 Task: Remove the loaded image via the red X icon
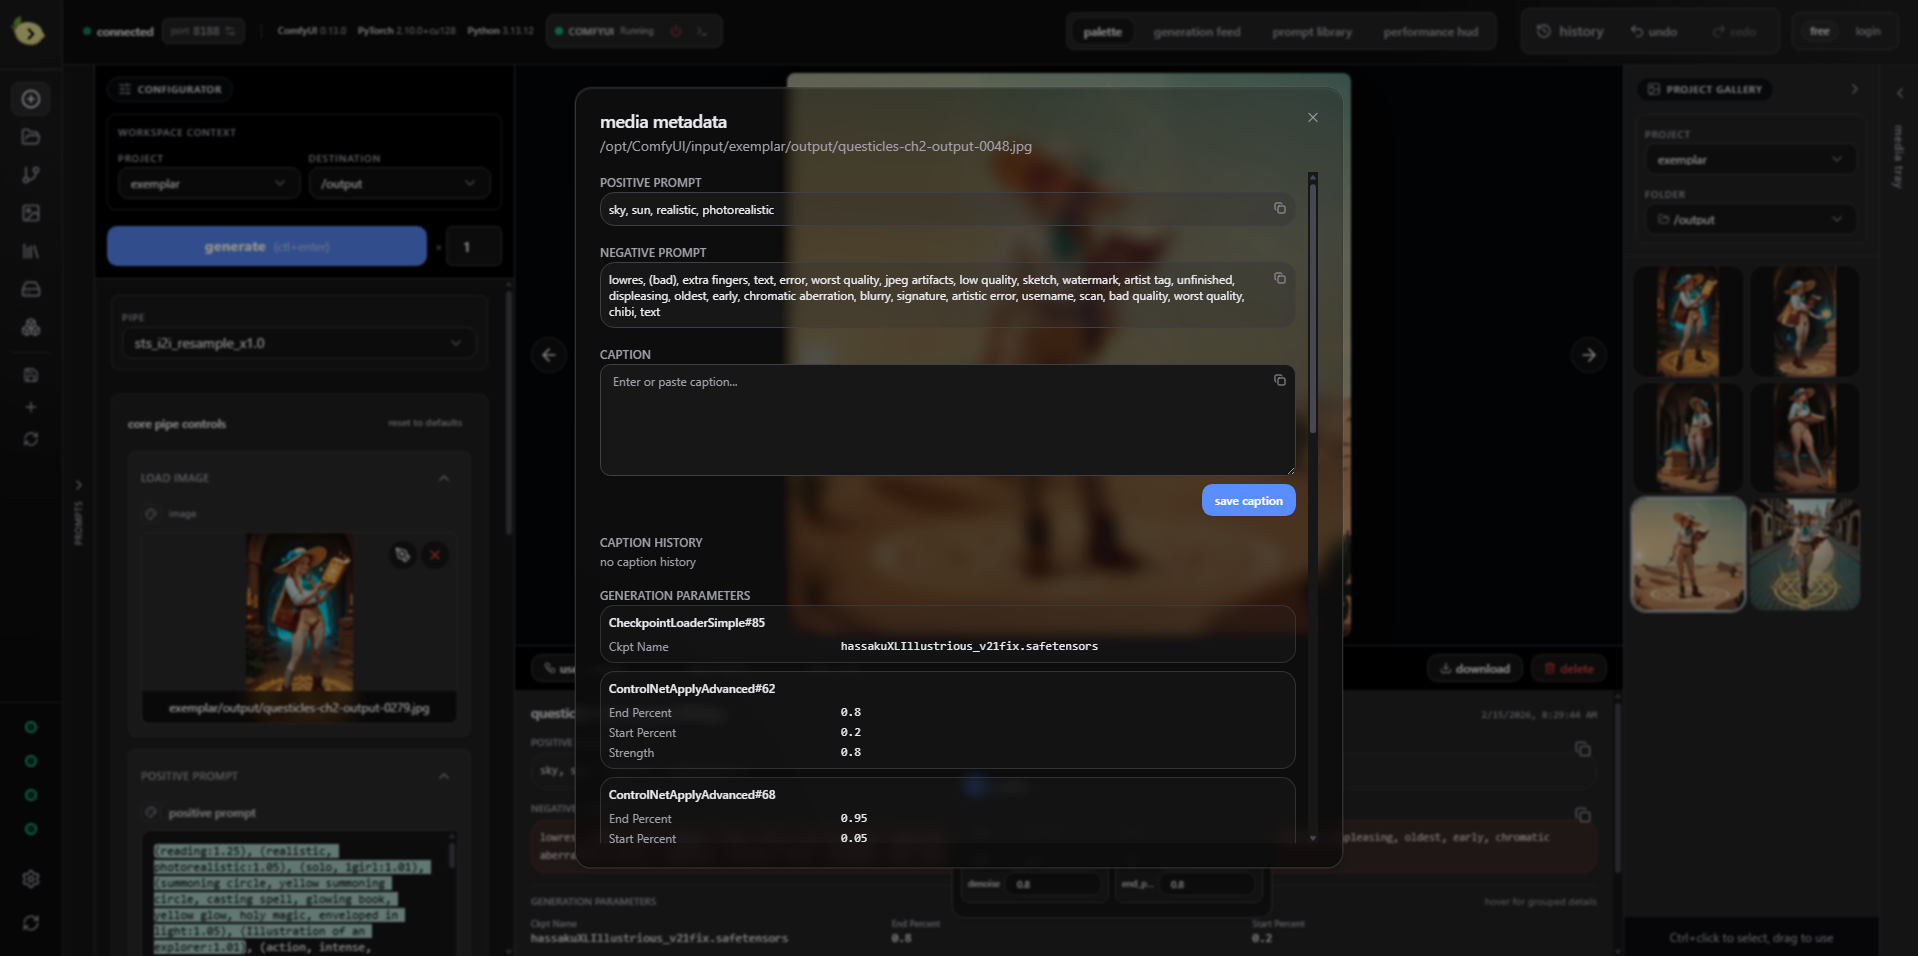[x=435, y=555]
